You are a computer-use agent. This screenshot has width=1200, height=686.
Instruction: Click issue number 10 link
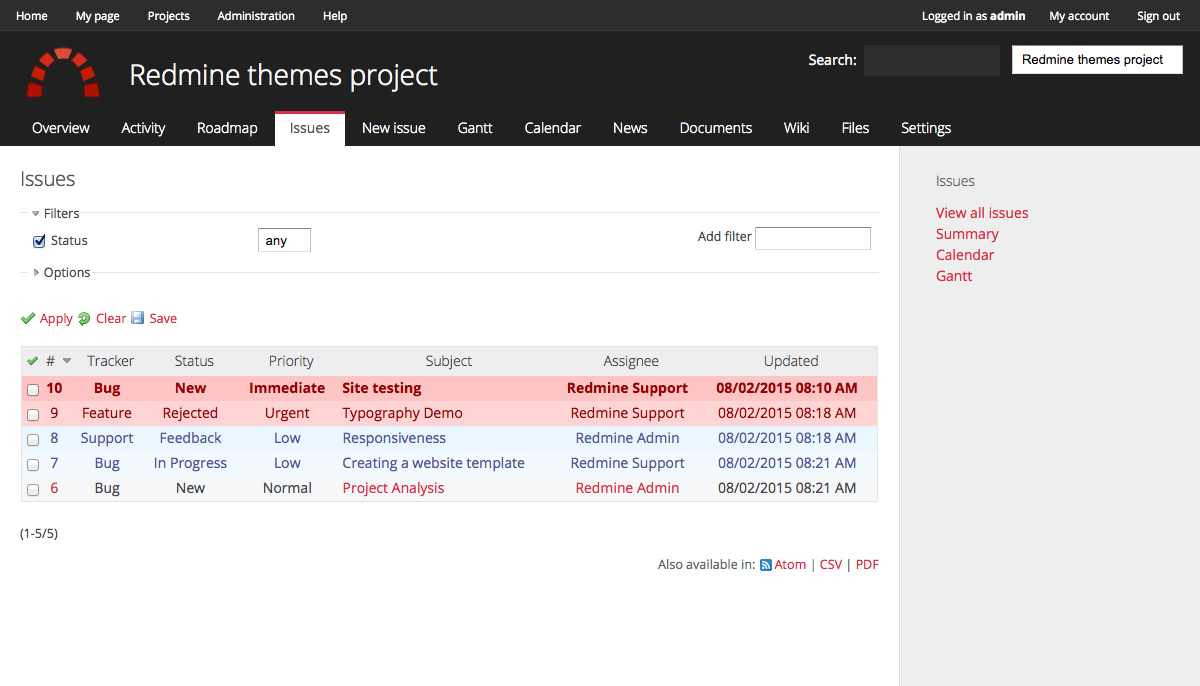54,388
